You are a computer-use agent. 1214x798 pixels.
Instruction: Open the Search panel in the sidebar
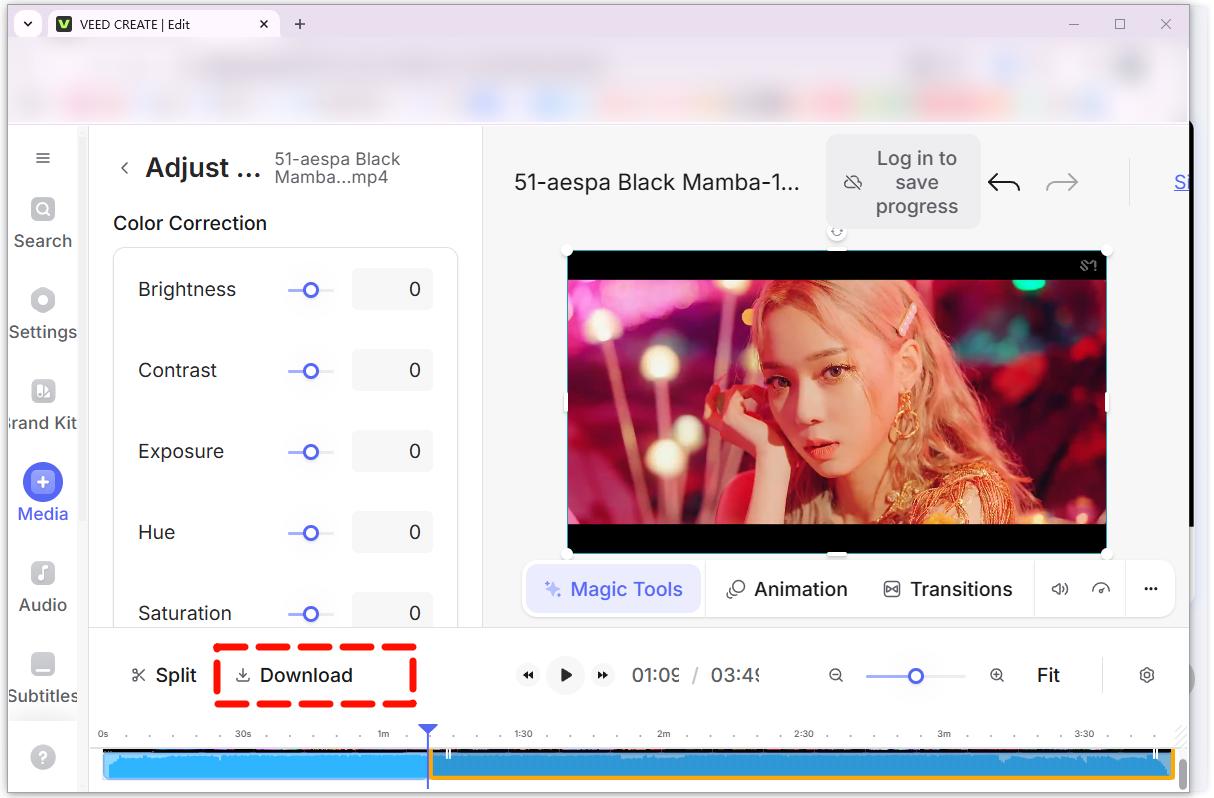pos(43,223)
